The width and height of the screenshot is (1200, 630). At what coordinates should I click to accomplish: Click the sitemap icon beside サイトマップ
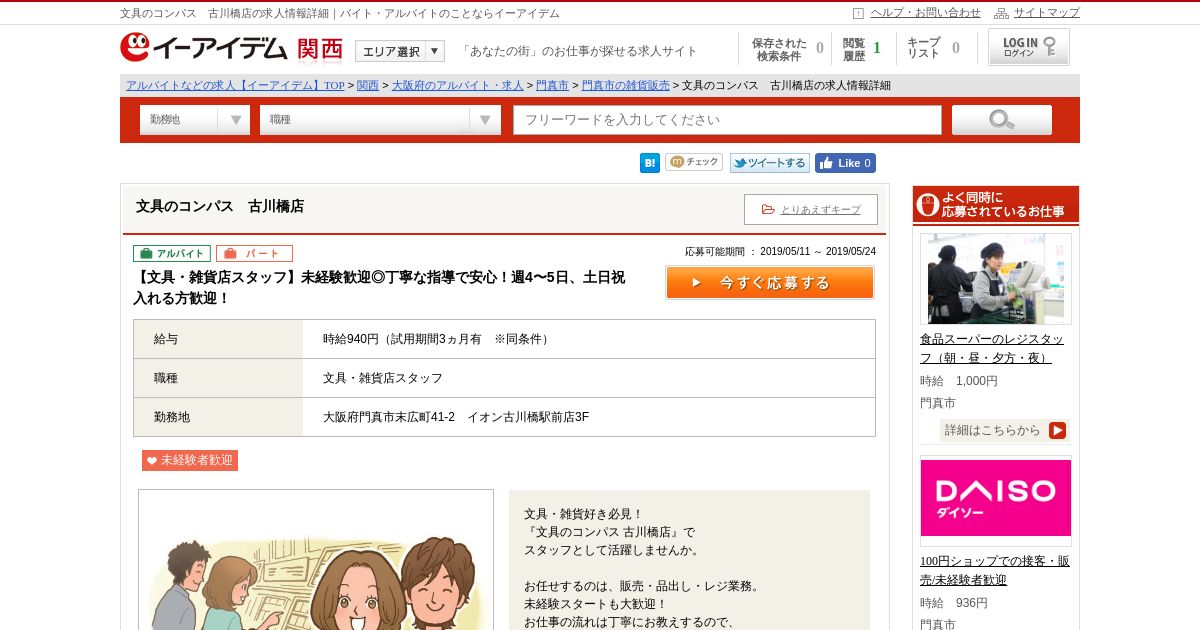1001,13
